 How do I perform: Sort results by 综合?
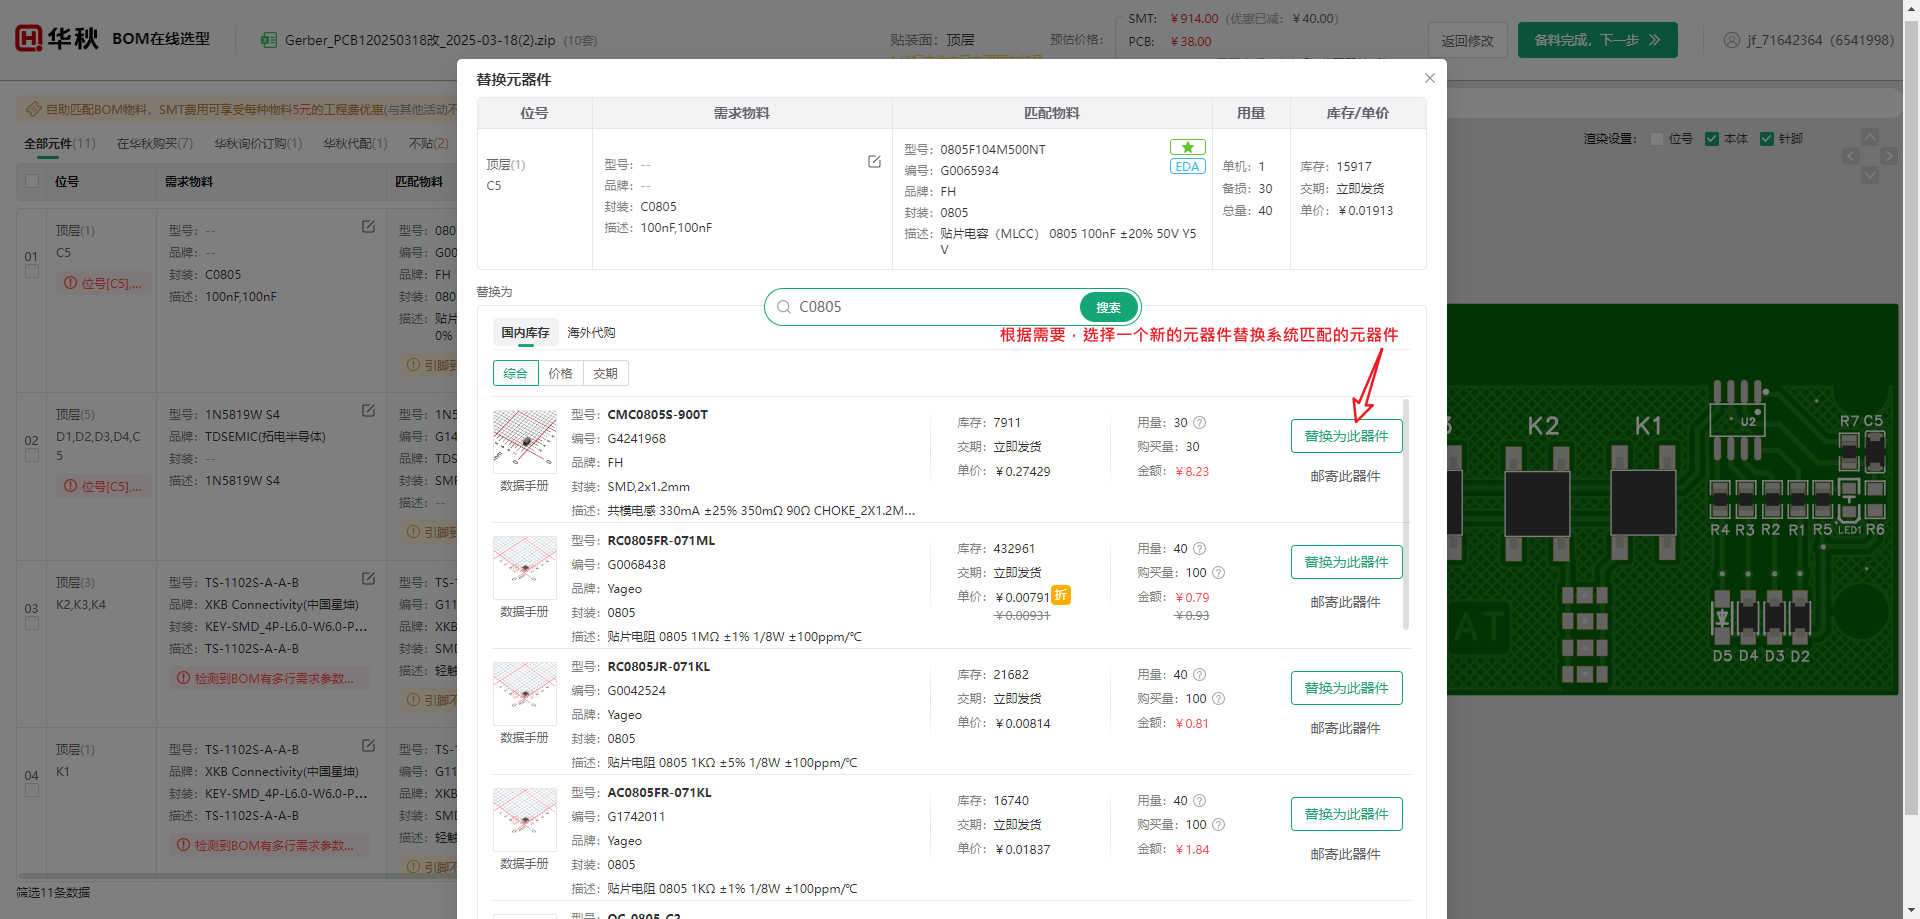point(515,373)
